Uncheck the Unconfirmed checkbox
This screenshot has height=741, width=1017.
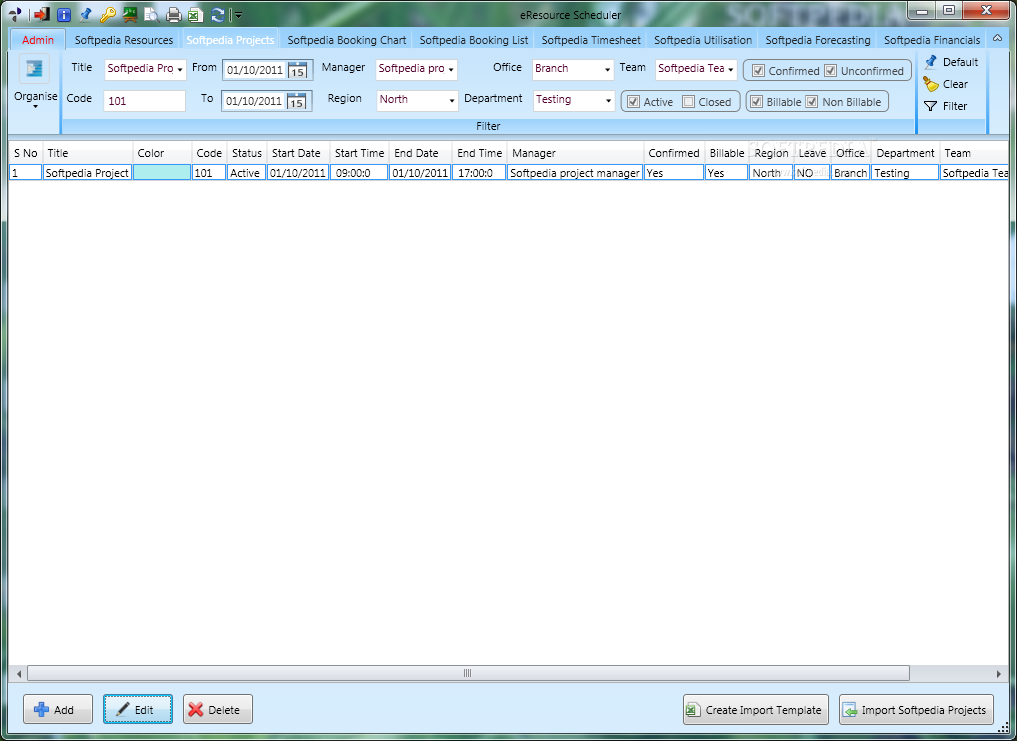pyautogui.click(x=830, y=71)
